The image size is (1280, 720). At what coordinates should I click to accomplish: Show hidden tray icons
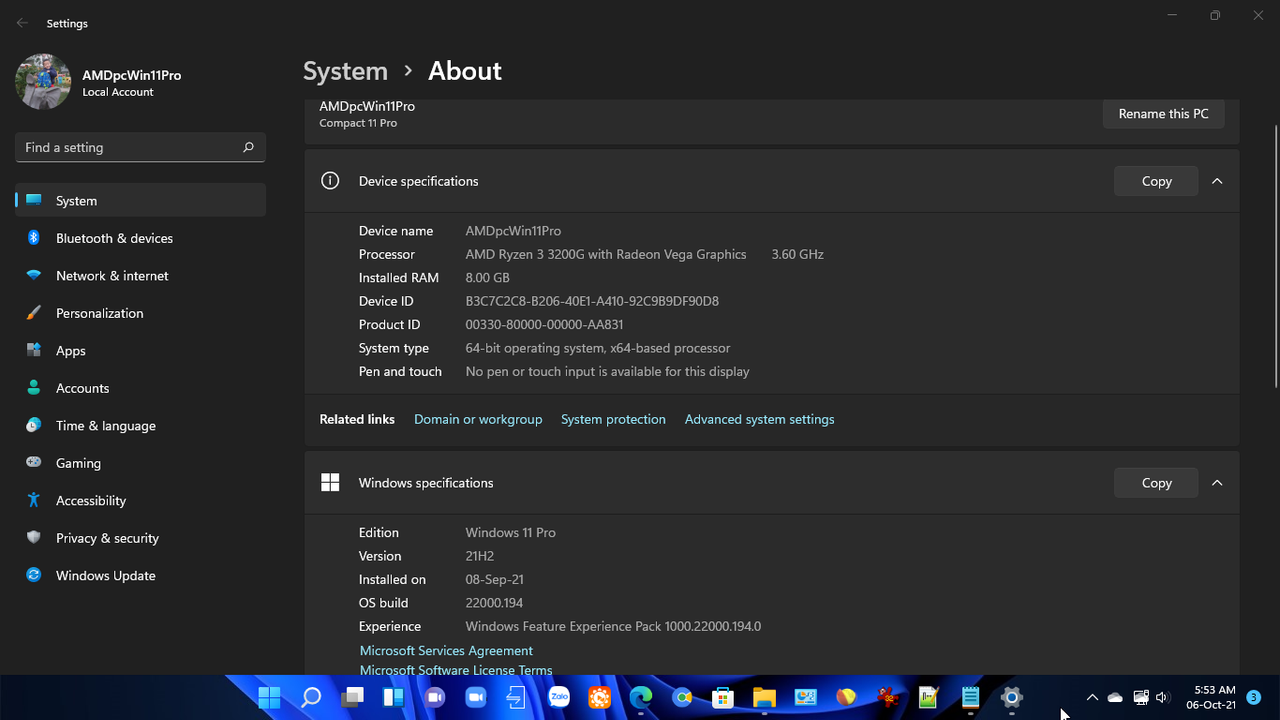[1092, 697]
